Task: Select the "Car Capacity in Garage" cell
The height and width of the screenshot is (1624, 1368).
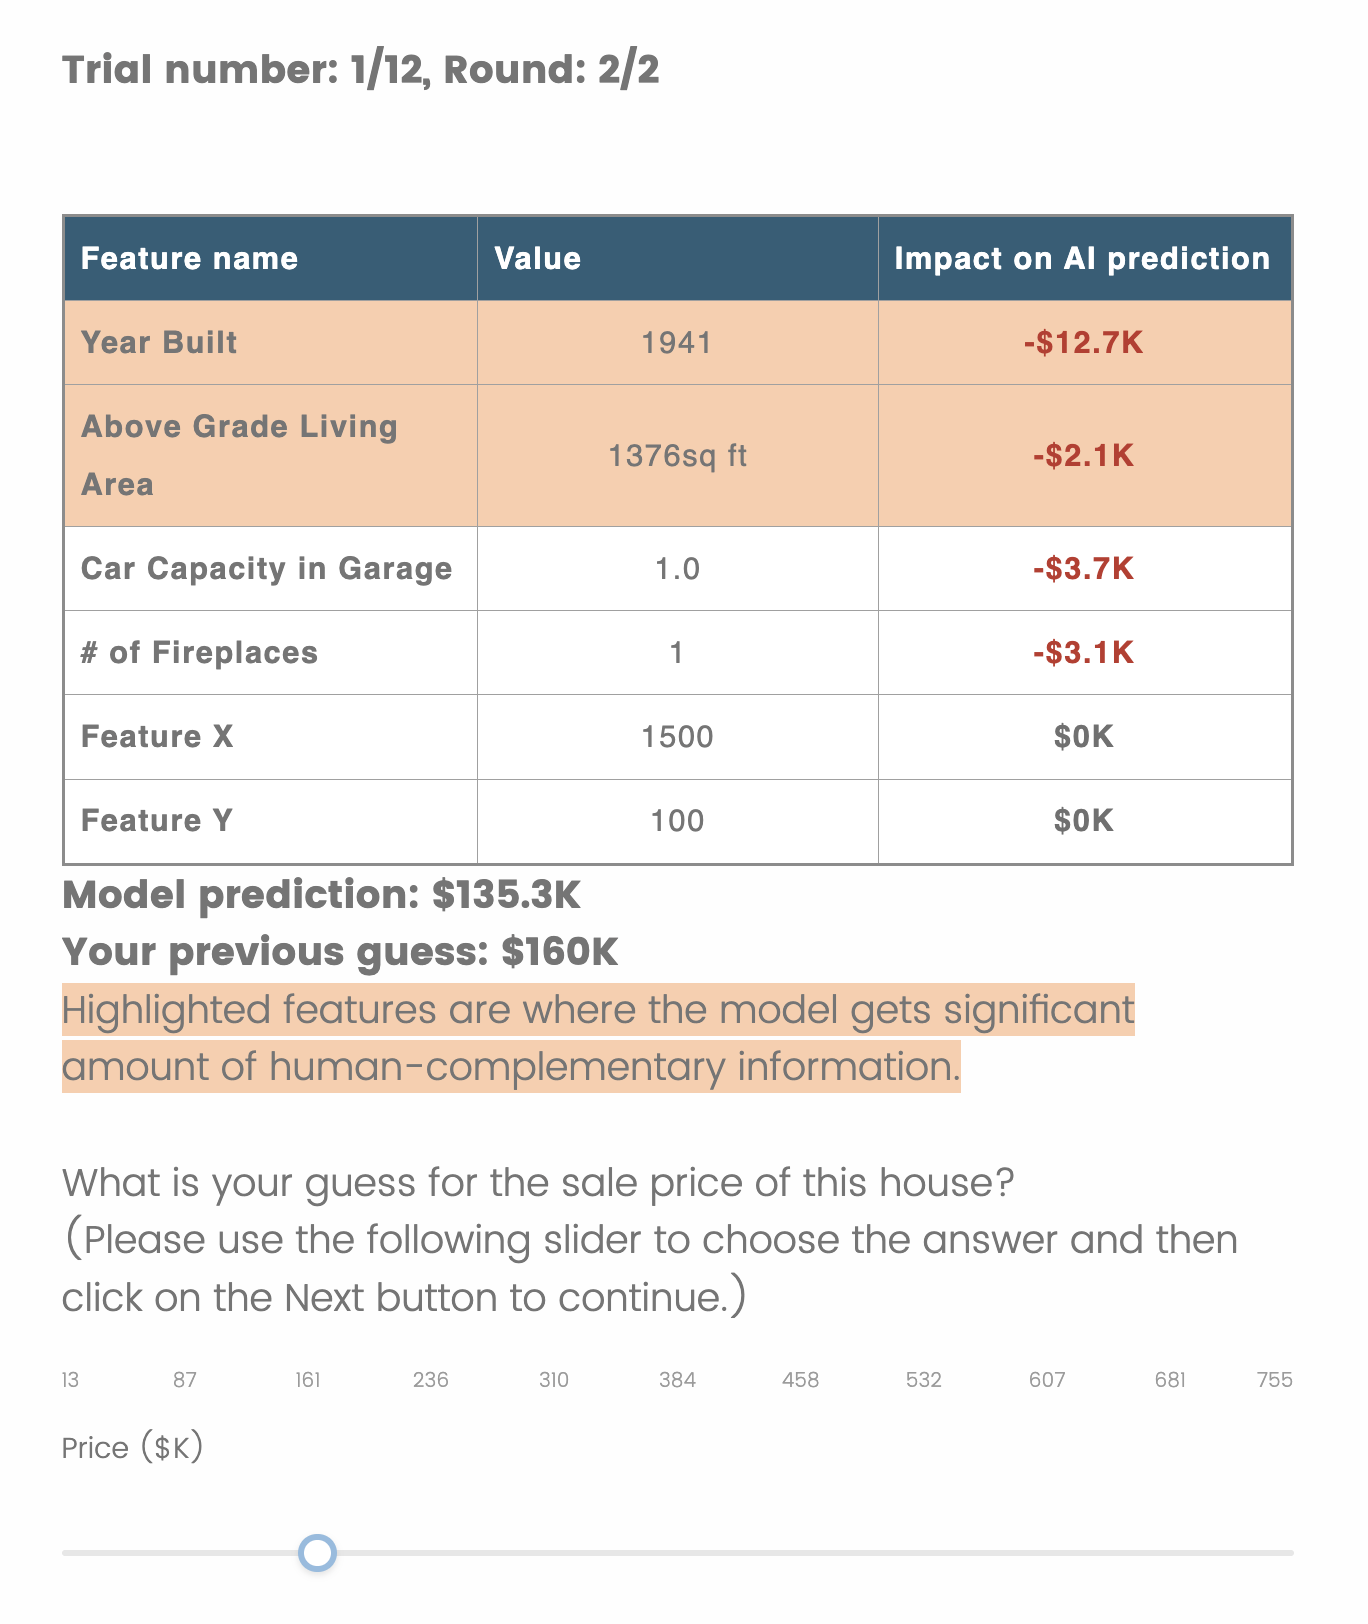Action: [x=267, y=569]
